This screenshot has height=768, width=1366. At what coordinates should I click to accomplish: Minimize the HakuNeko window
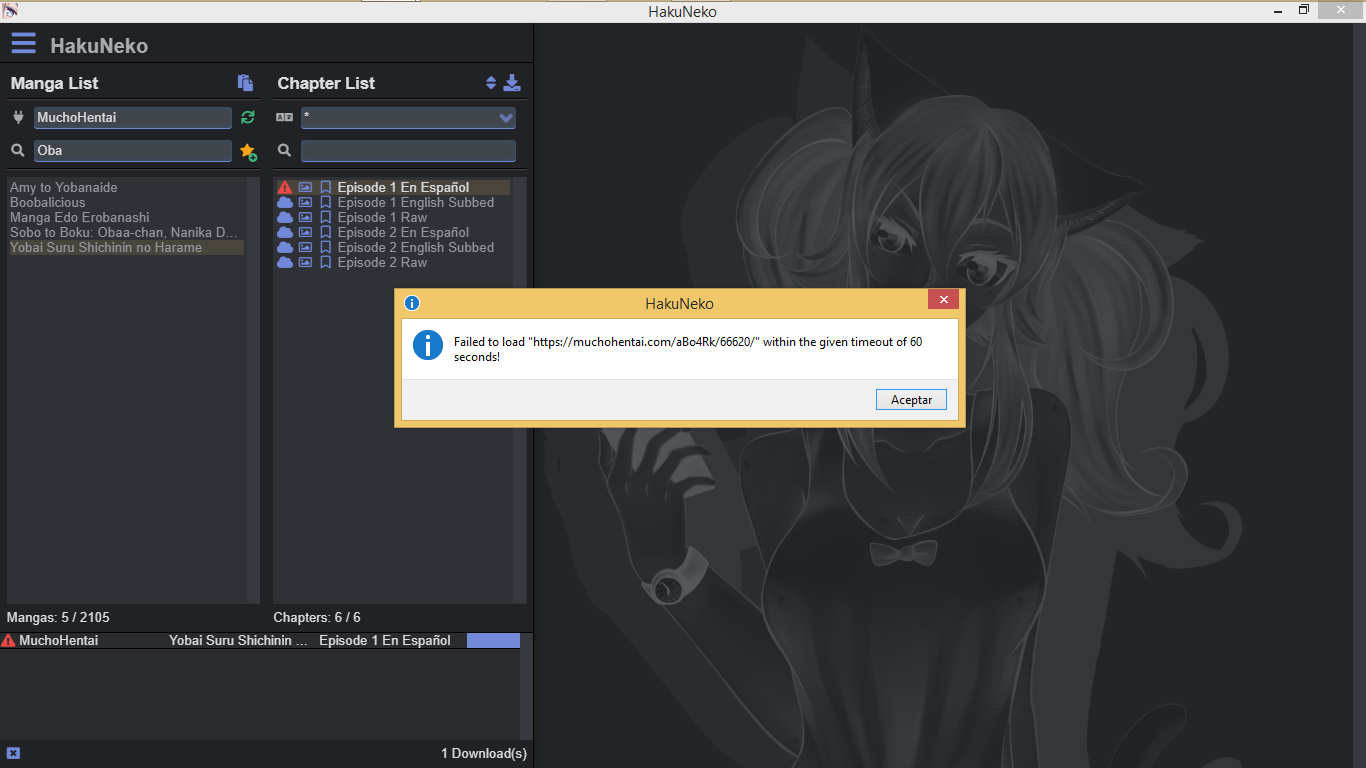(x=1279, y=10)
